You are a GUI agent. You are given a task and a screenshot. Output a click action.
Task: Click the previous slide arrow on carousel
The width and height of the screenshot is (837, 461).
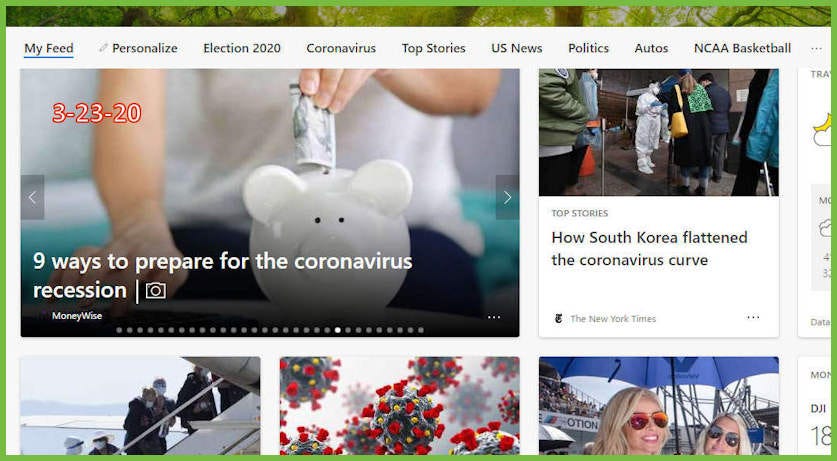pos(33,197)
